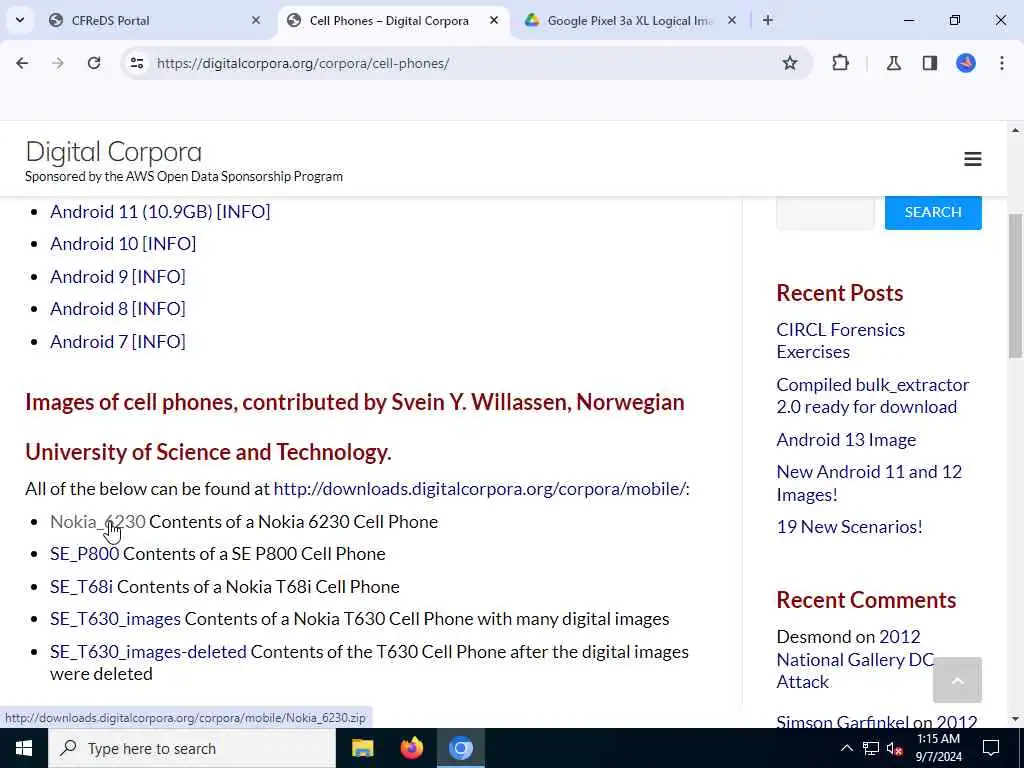Open Android 8 link
Viewport: 1024px width, 768px height.
click(89, 308)
